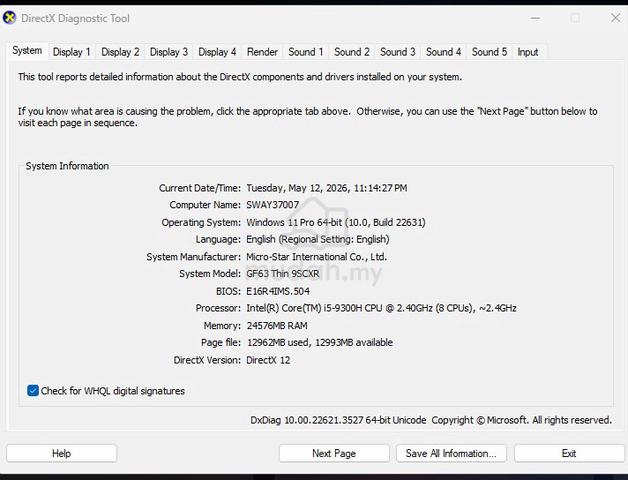Click the Intel Core i5-9300H processor value
This screenshot has width=628, height=480.
click(381, 308)
